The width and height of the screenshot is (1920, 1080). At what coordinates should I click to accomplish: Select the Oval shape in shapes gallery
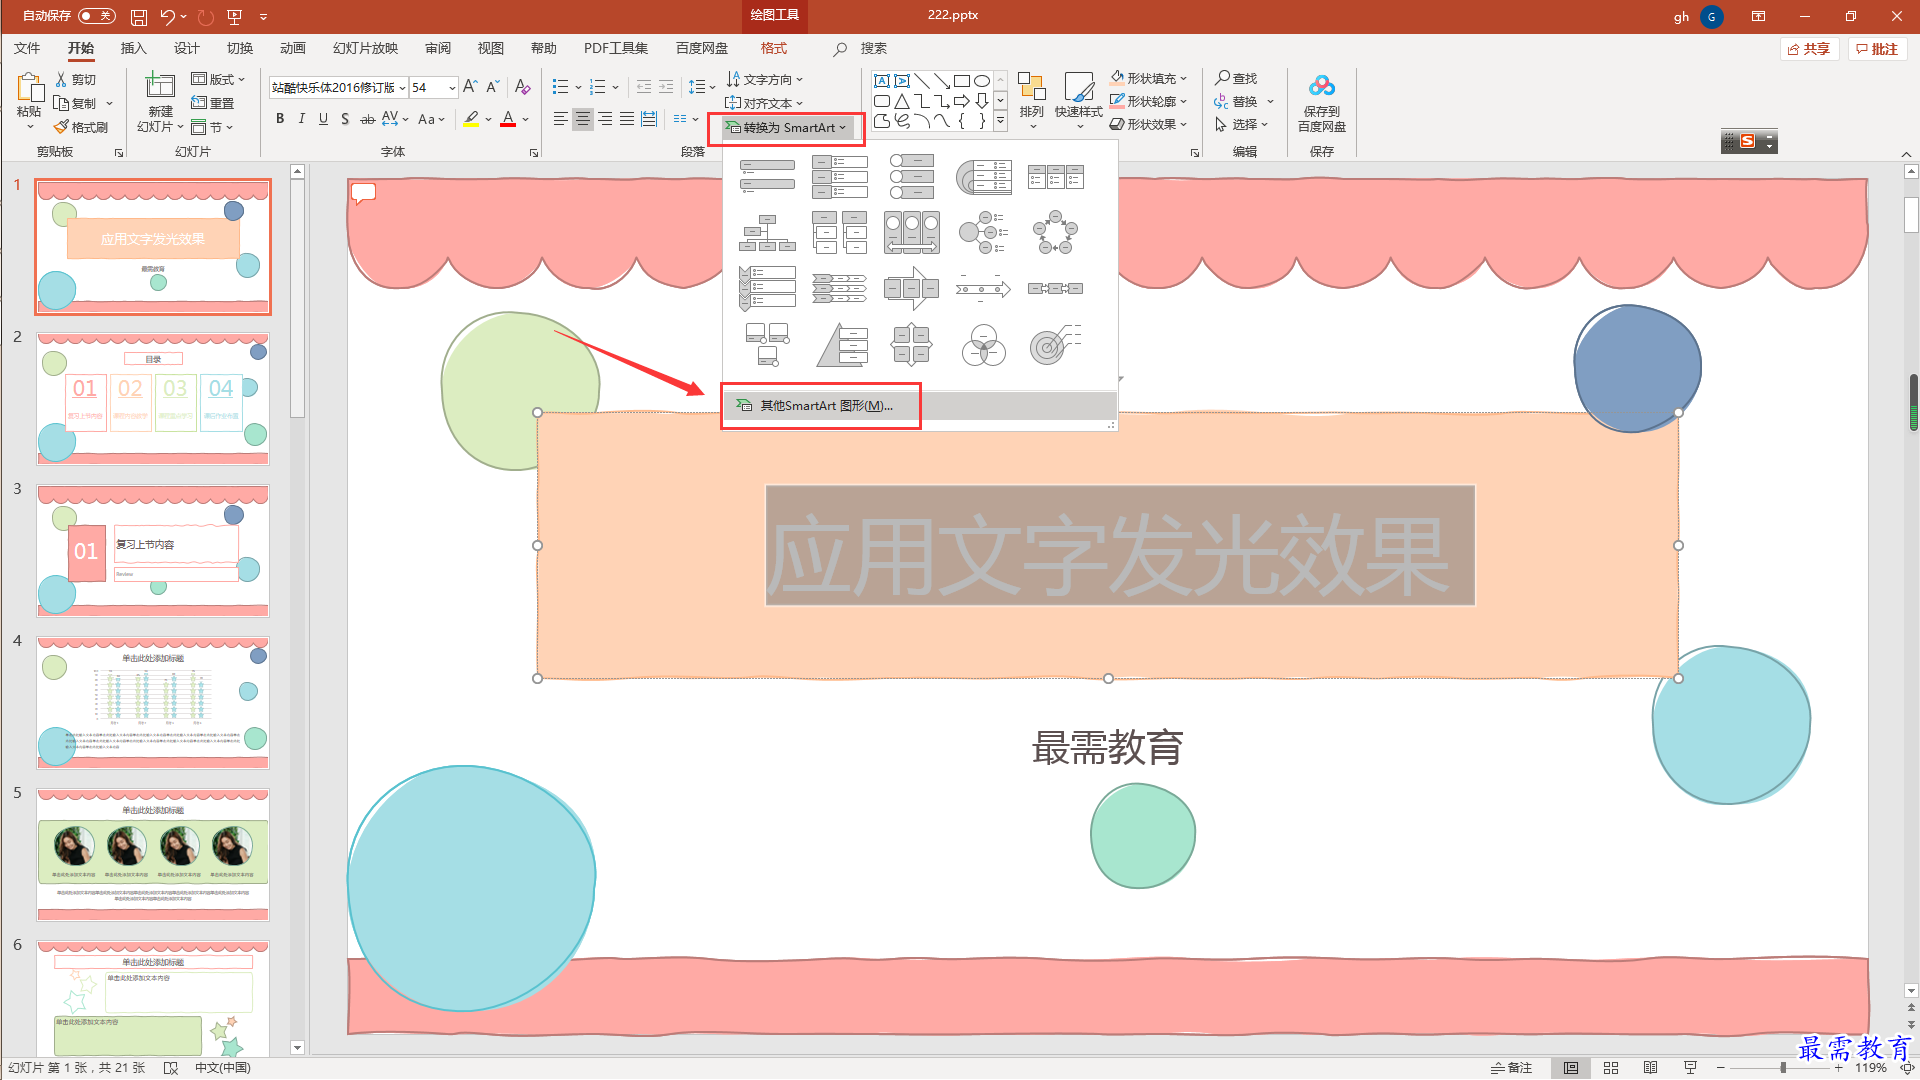pyautogui.click(x=982, y=81)
